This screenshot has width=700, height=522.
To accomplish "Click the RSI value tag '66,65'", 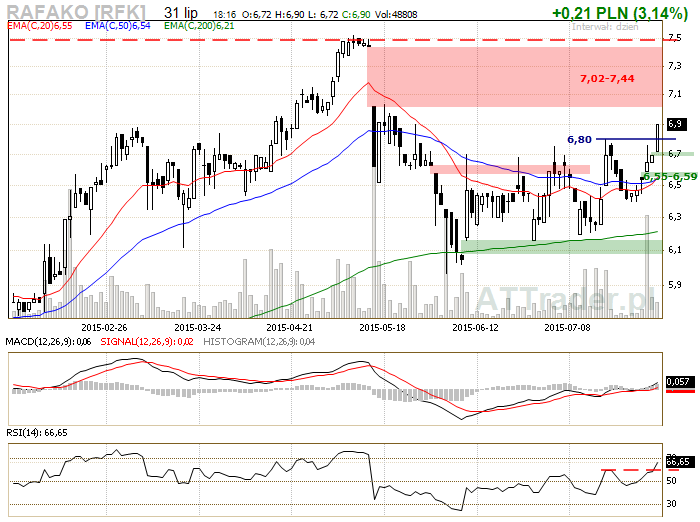I will (x=680, y=461).
